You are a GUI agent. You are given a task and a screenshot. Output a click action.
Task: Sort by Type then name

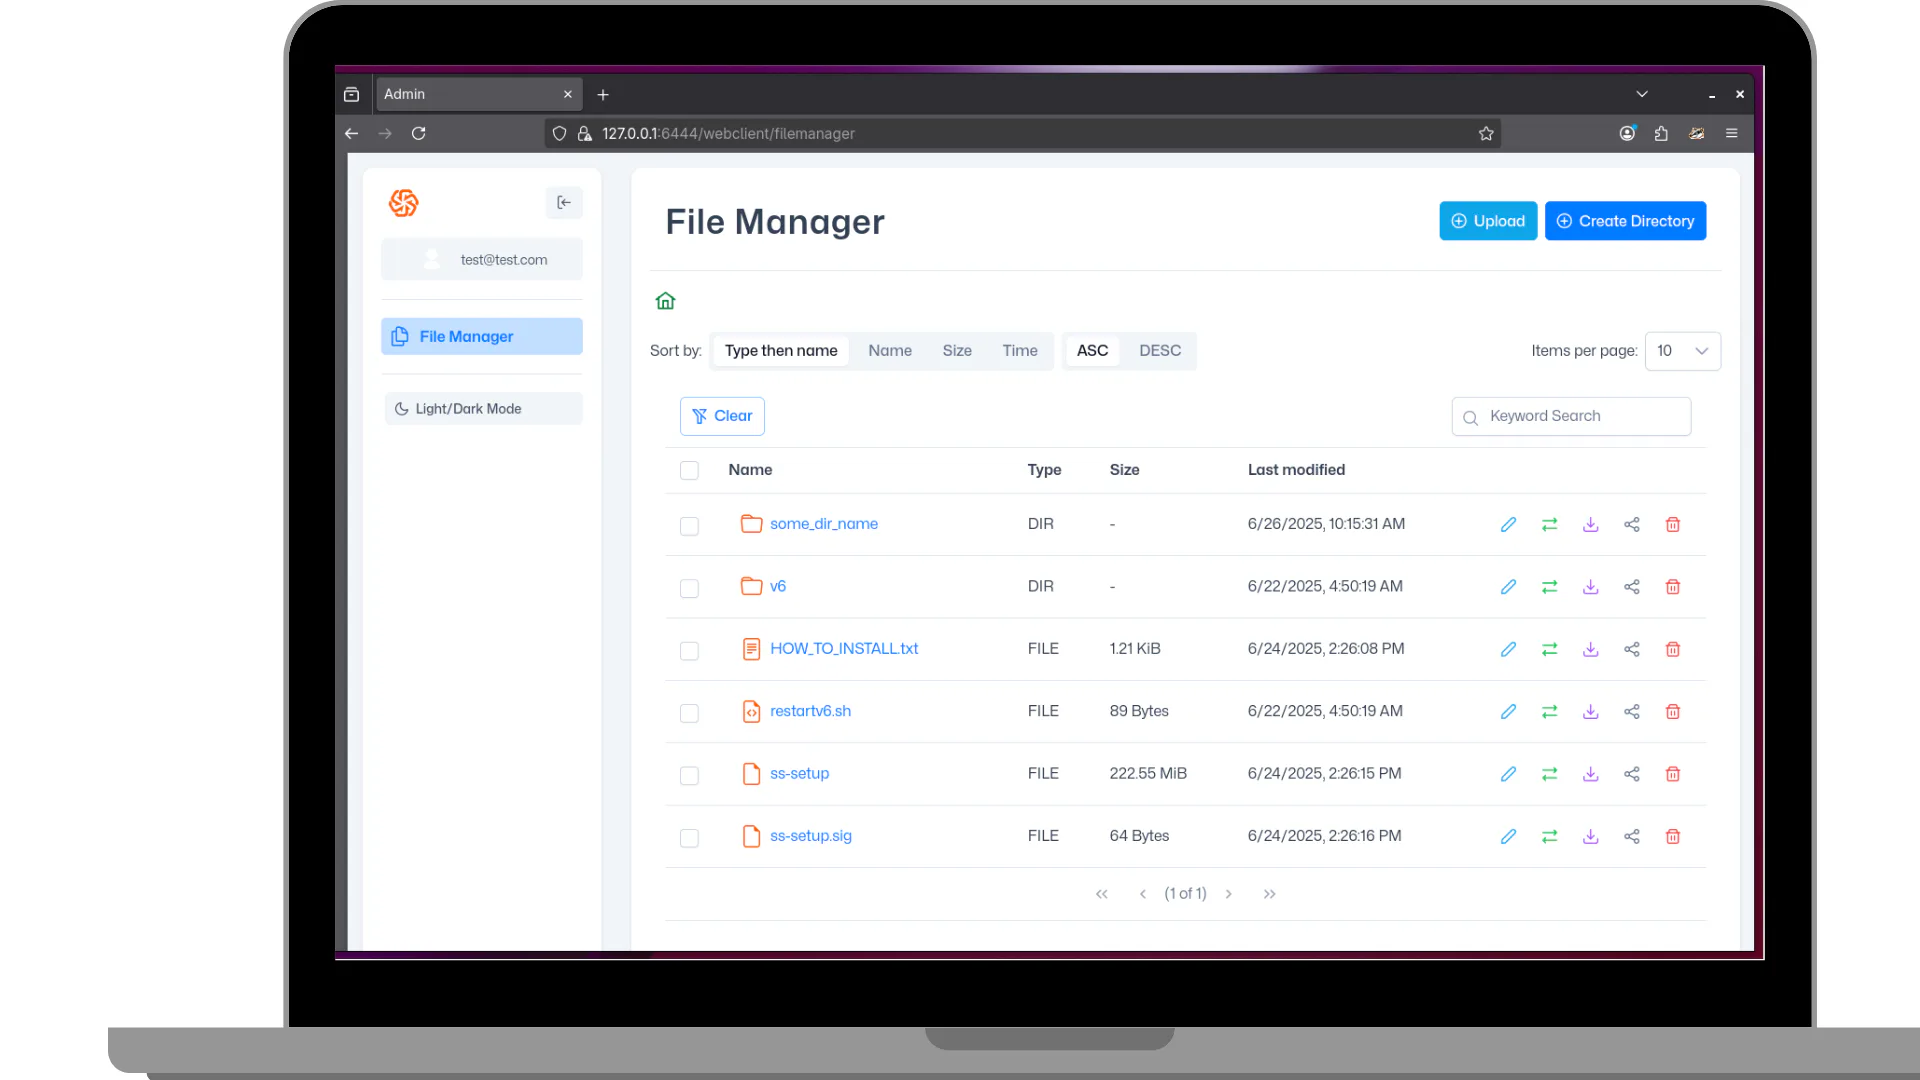click(781, 351)
